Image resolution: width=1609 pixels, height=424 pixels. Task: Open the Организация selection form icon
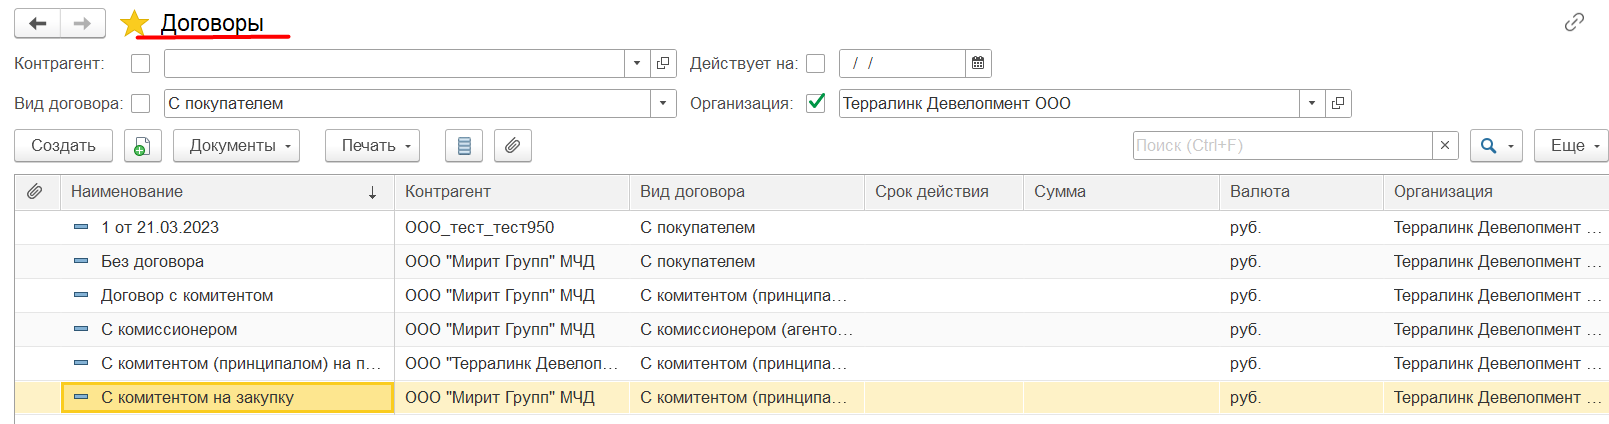1338,103
